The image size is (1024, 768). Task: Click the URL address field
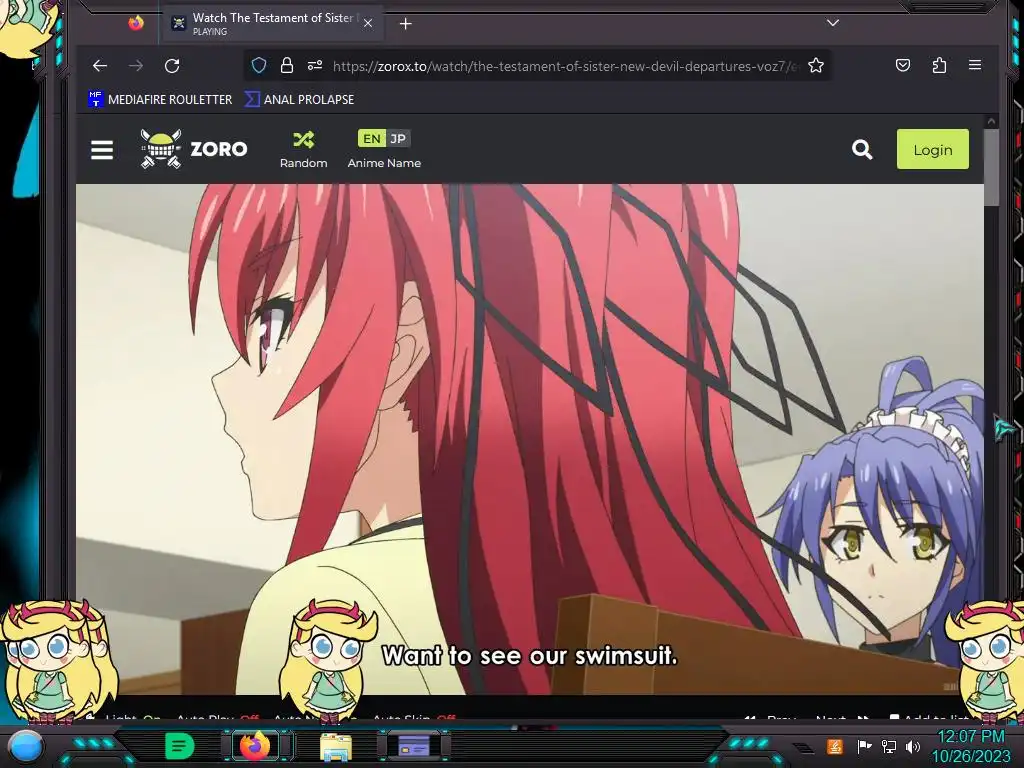click(x=565, y=66)
